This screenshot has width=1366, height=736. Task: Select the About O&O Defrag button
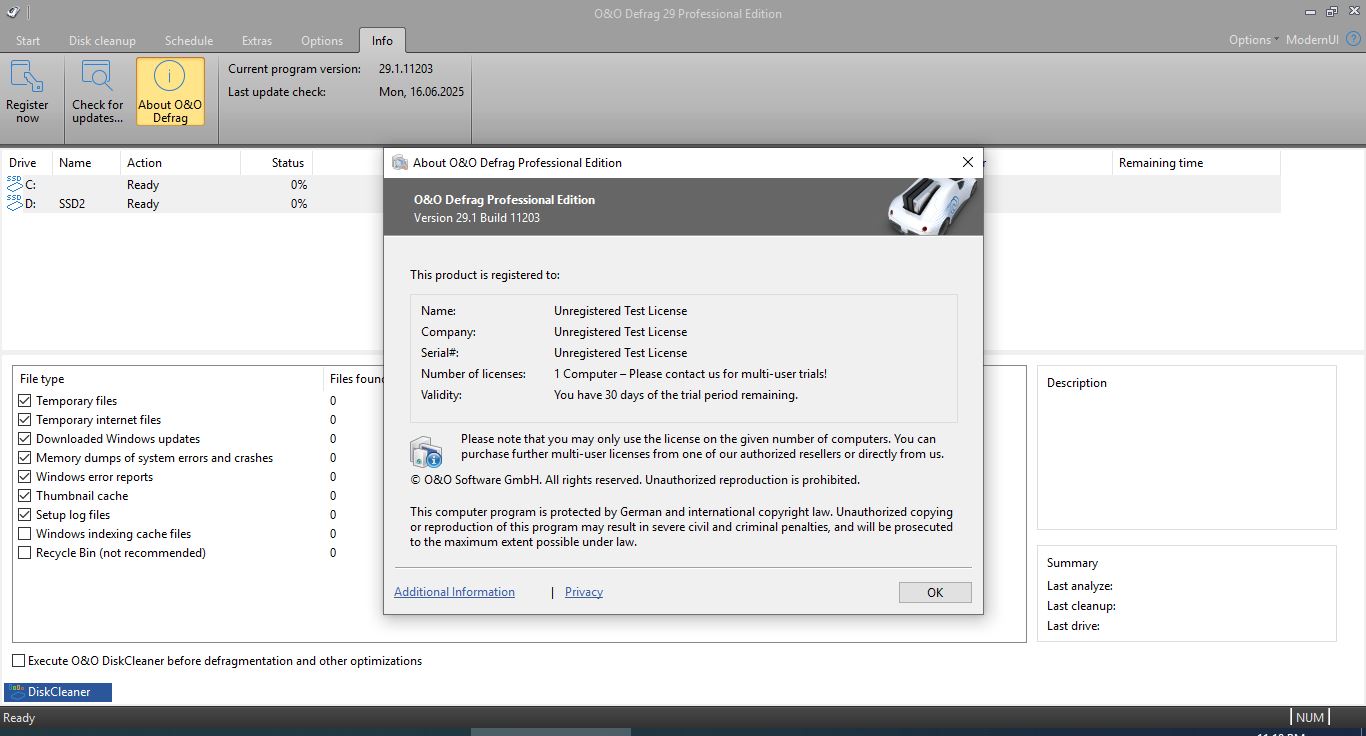(170, 91)
